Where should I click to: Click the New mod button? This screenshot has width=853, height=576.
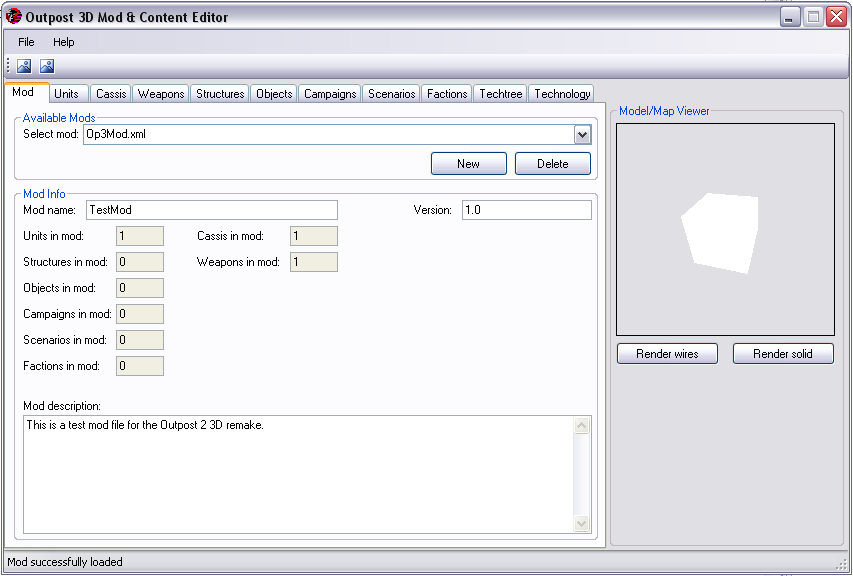pyautogui.click(x=468, y=164)
